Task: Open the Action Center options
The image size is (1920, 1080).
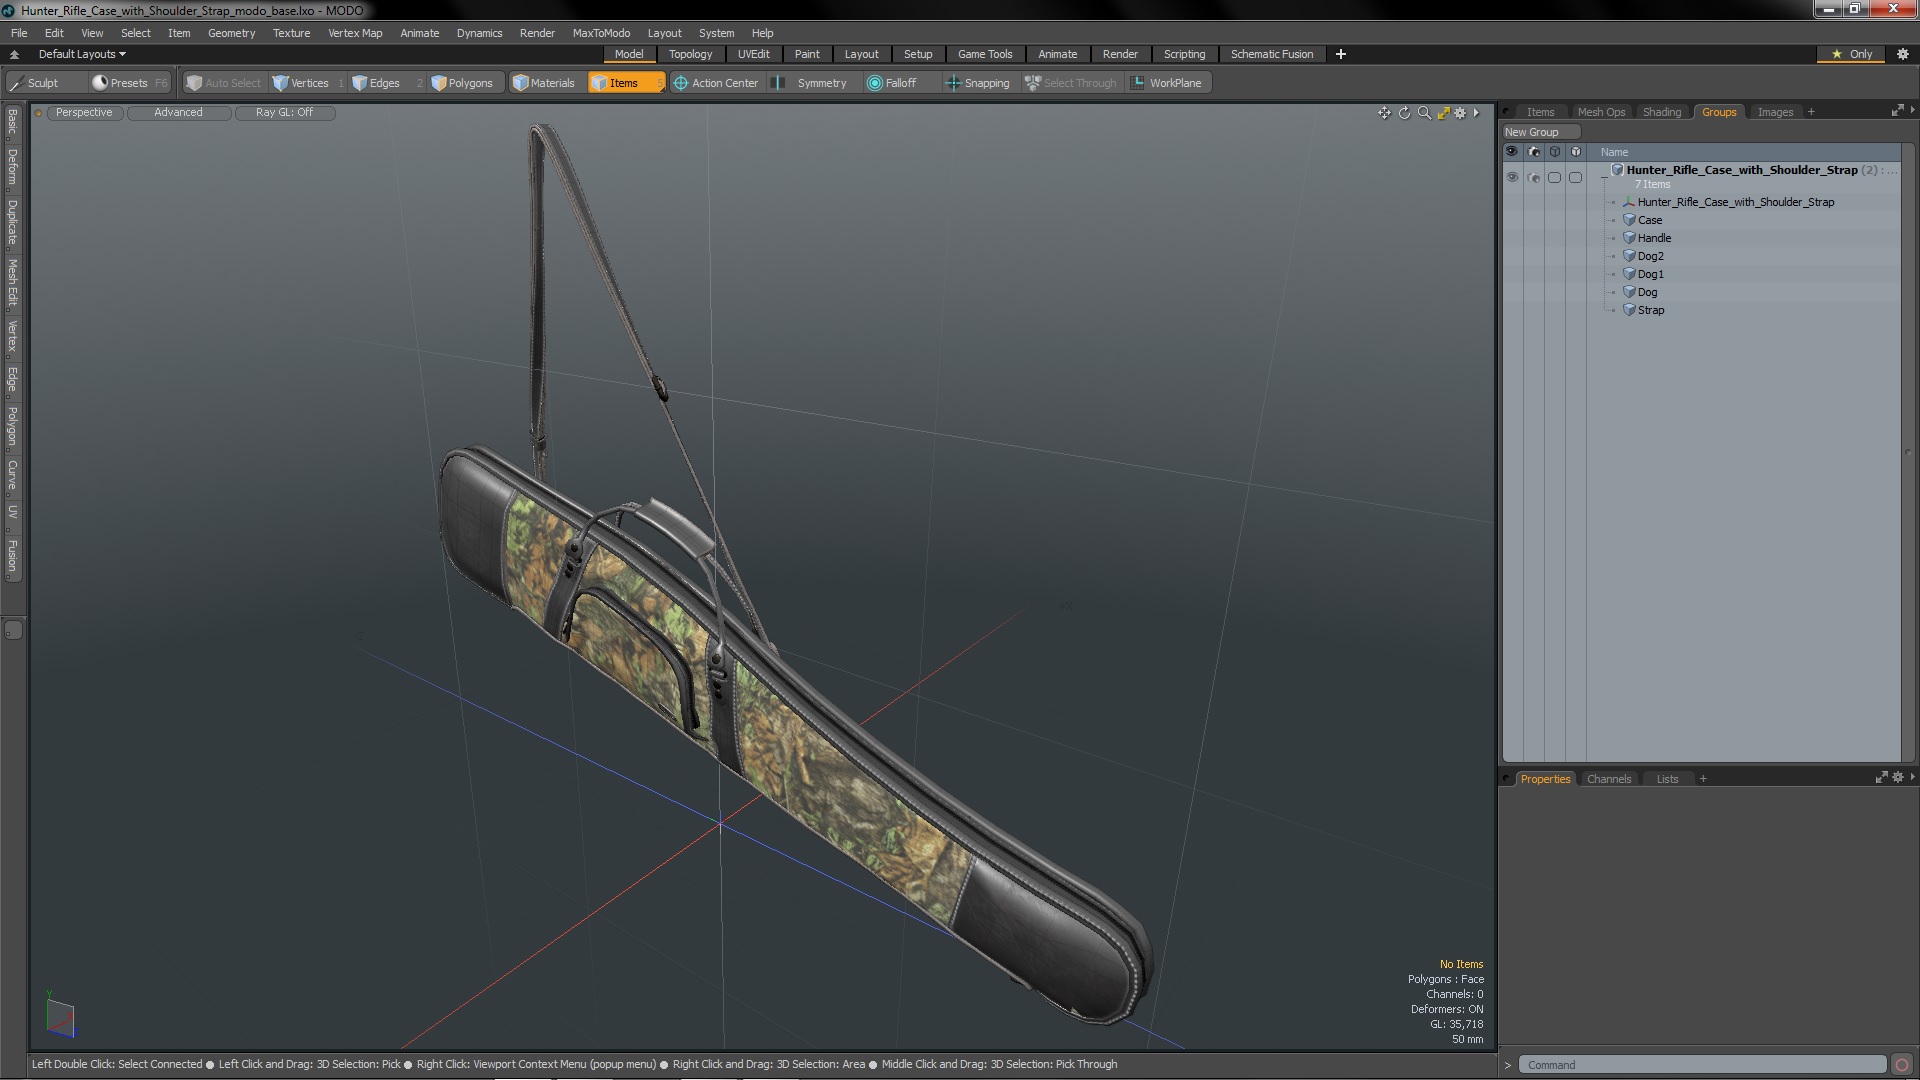Action: pos(716,83)
